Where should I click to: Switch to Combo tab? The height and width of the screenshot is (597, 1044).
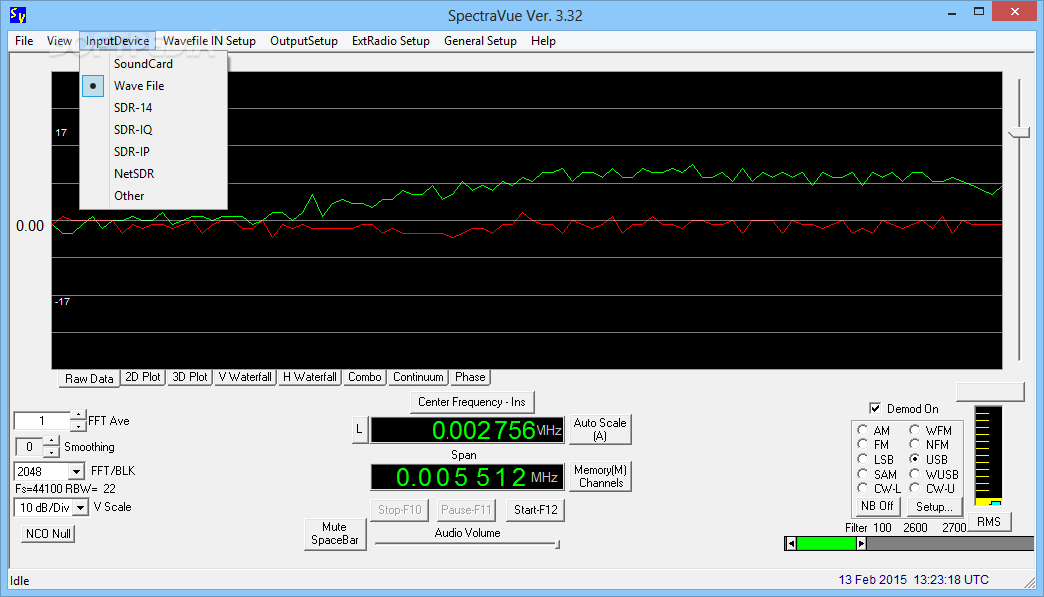365,377
